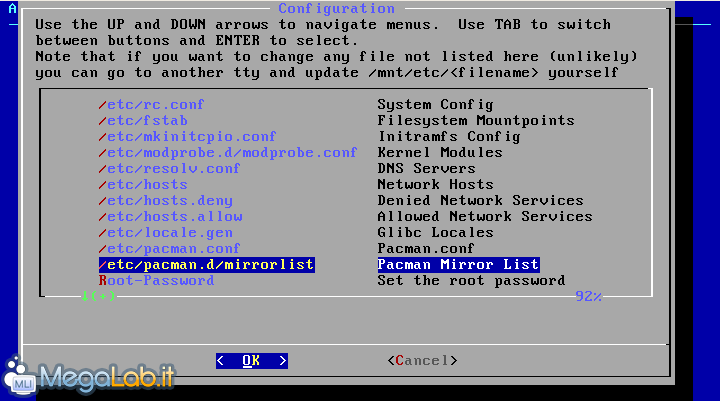Open the /etc/pacman.conf entry
The height and width of the screenshot is (401, 720).
170,249
